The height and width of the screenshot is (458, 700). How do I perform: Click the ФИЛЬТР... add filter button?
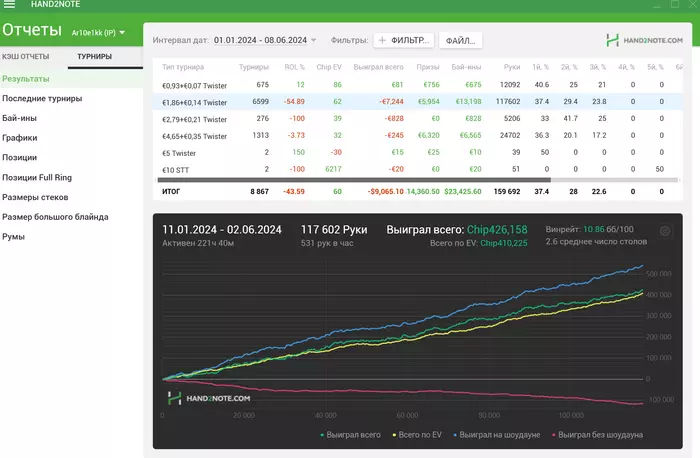tap(404, 40)
